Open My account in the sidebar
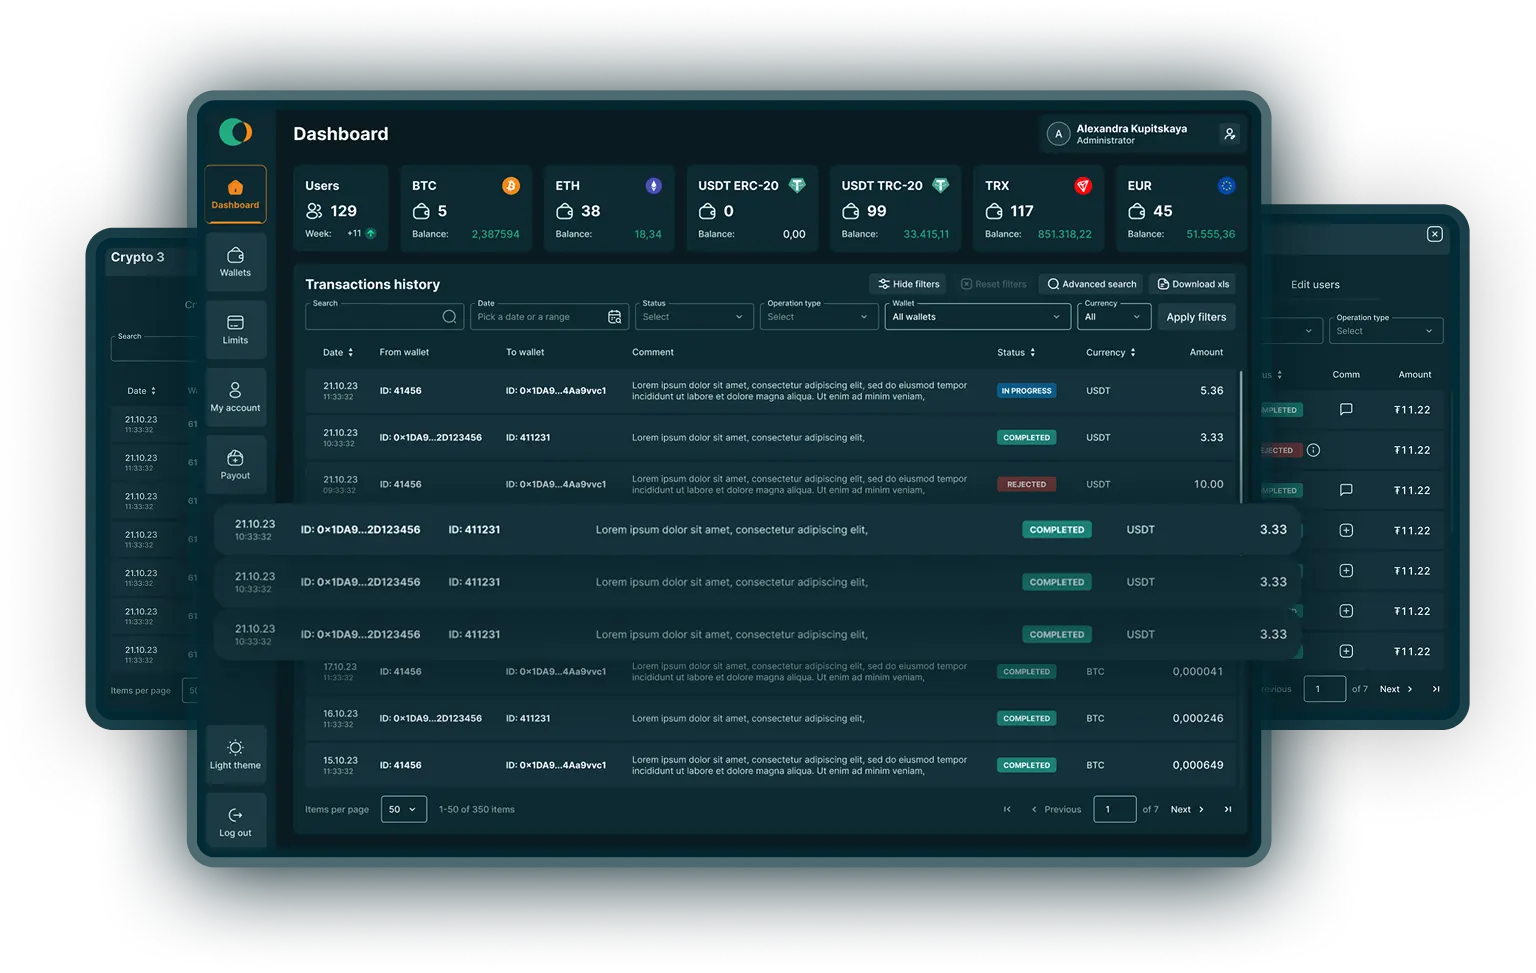This screenshot has width=1536, height=973. pos(235,397)
